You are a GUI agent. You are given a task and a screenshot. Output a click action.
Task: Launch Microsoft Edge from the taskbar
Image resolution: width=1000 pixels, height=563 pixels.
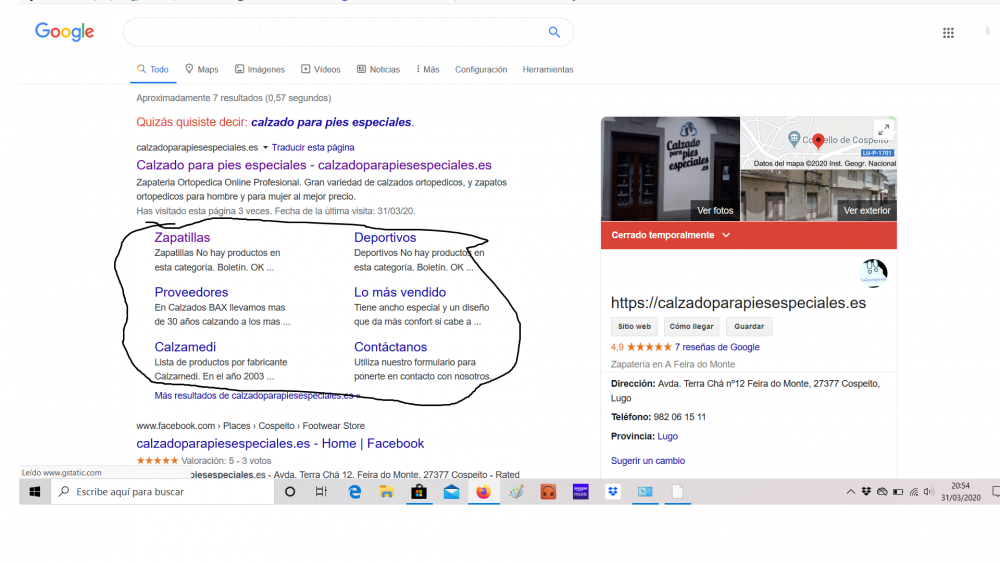coord(355,492)
